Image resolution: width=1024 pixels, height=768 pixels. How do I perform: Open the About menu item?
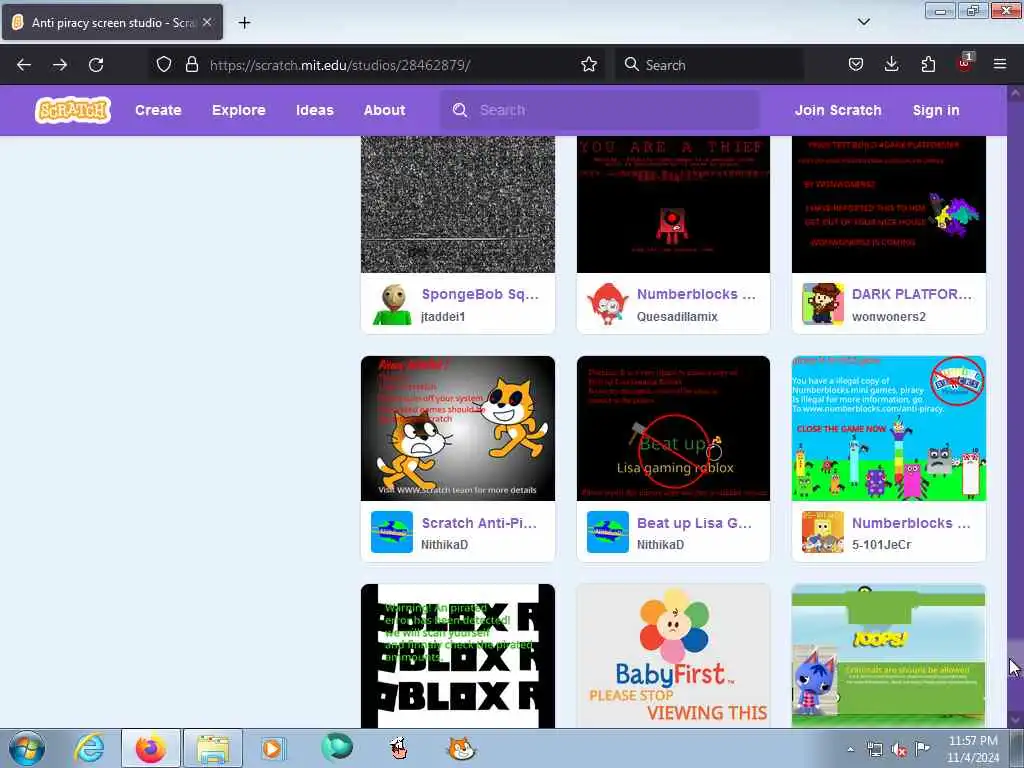point(385,110)
